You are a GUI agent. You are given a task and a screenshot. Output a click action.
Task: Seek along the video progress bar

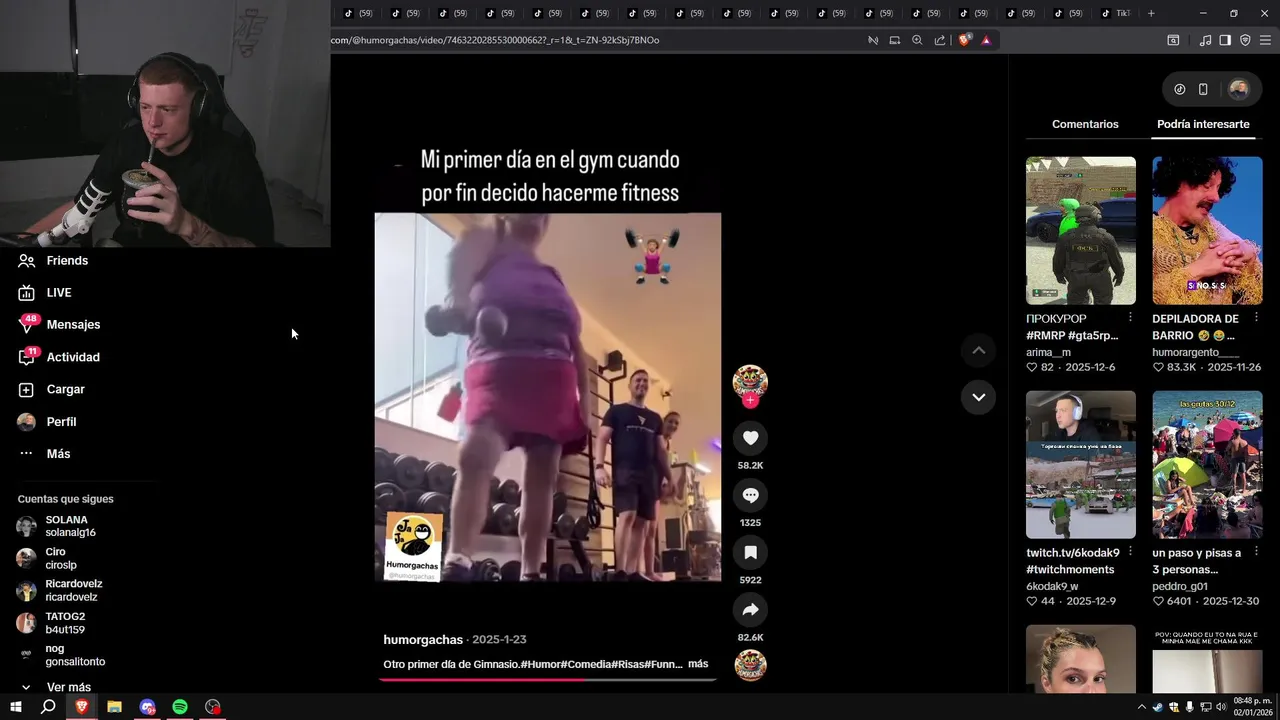click(547, 679)
